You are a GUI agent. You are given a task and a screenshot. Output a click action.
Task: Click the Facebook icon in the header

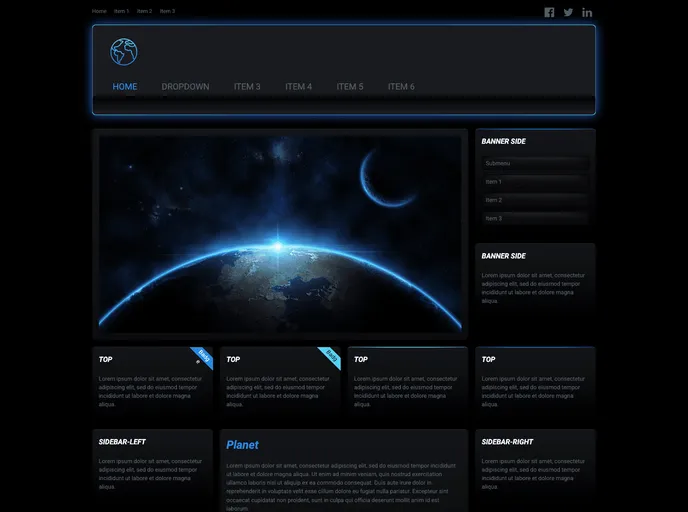point(549,12)
